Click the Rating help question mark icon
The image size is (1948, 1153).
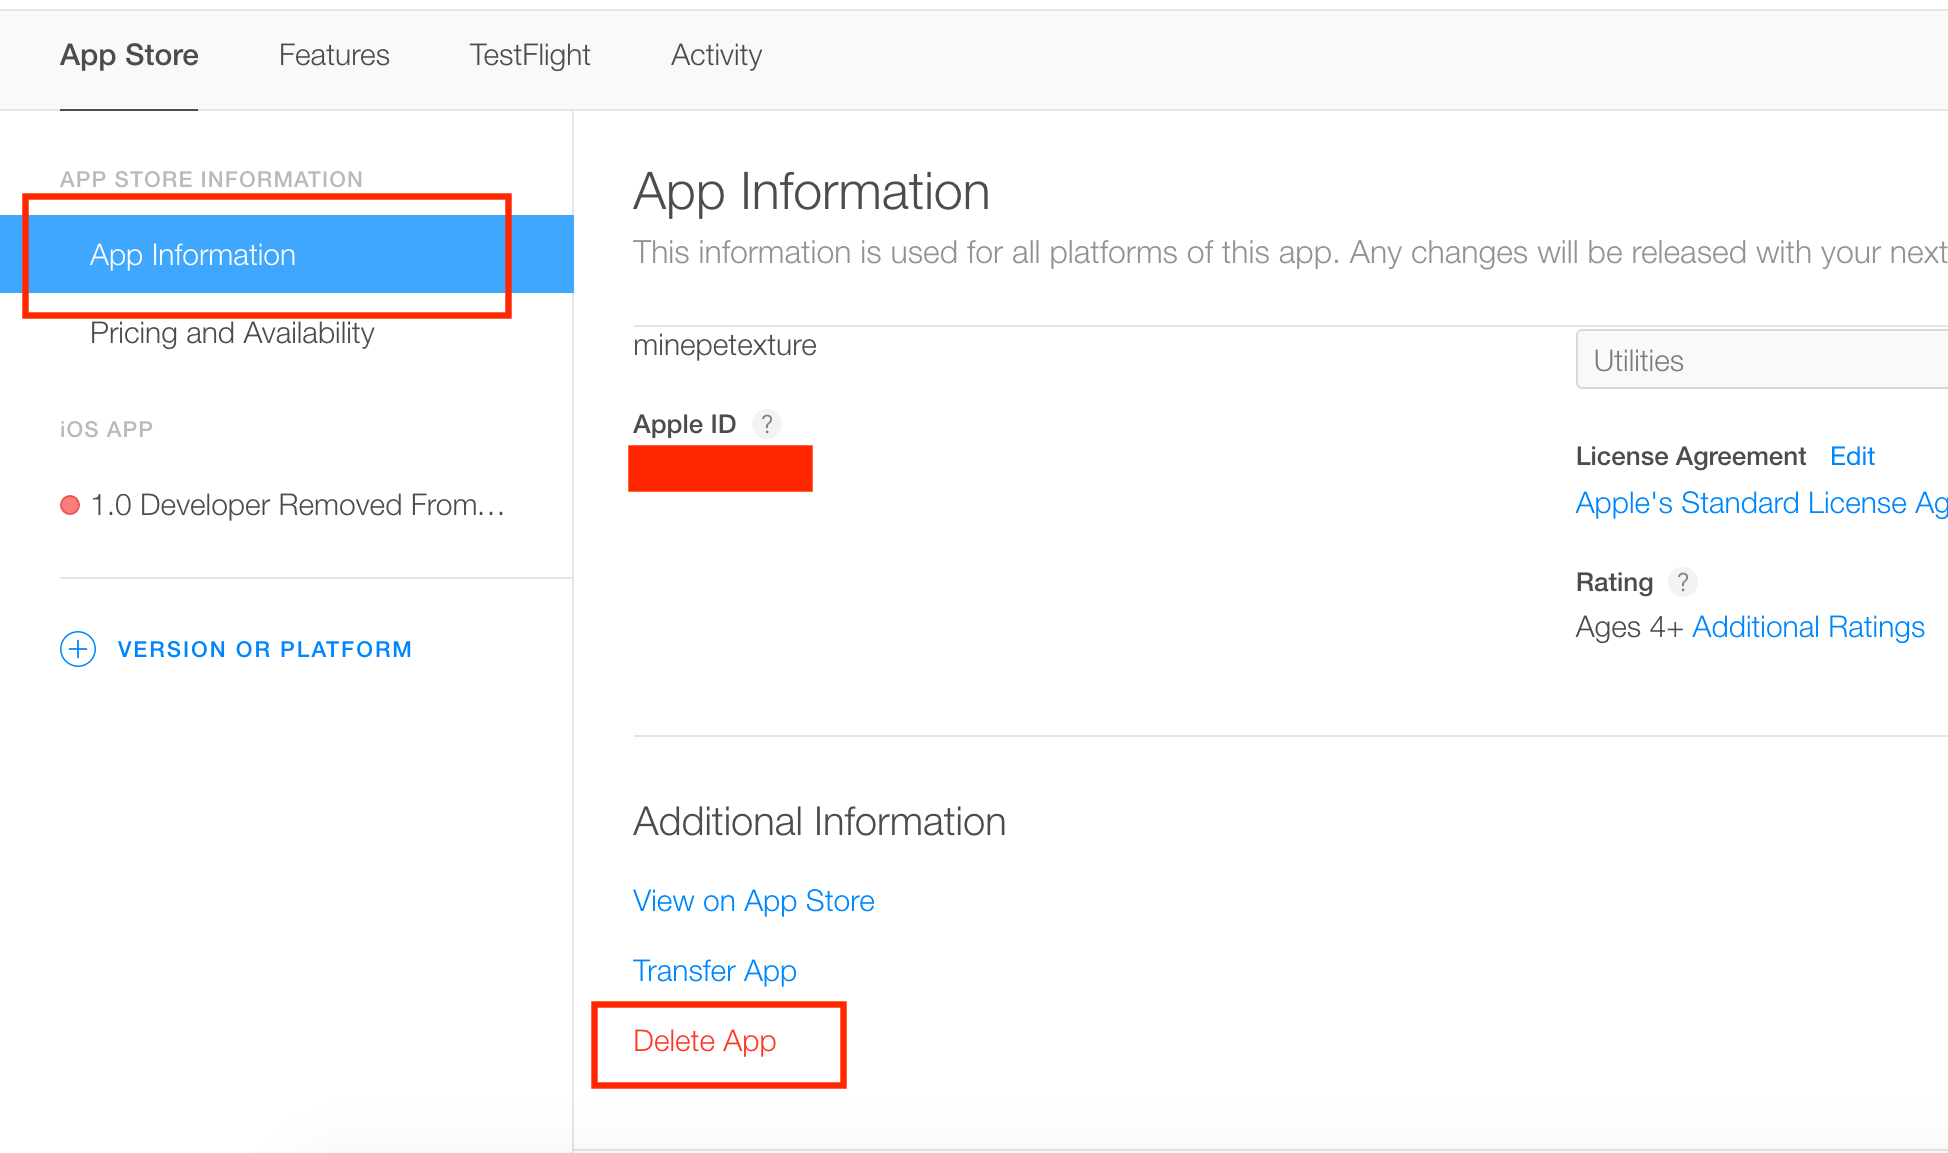[1683, 582]
